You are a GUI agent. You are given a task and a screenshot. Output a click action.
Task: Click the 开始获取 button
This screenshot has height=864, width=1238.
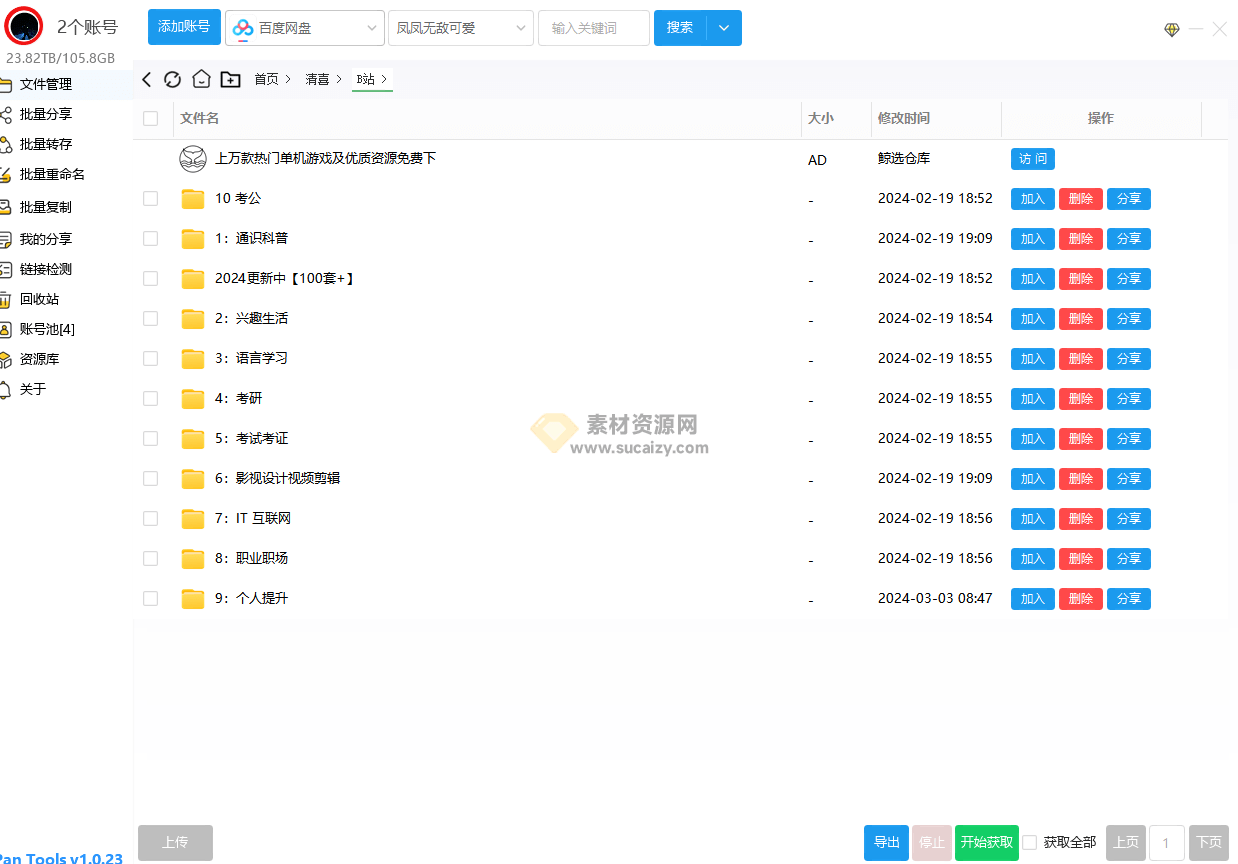(986, 842)
